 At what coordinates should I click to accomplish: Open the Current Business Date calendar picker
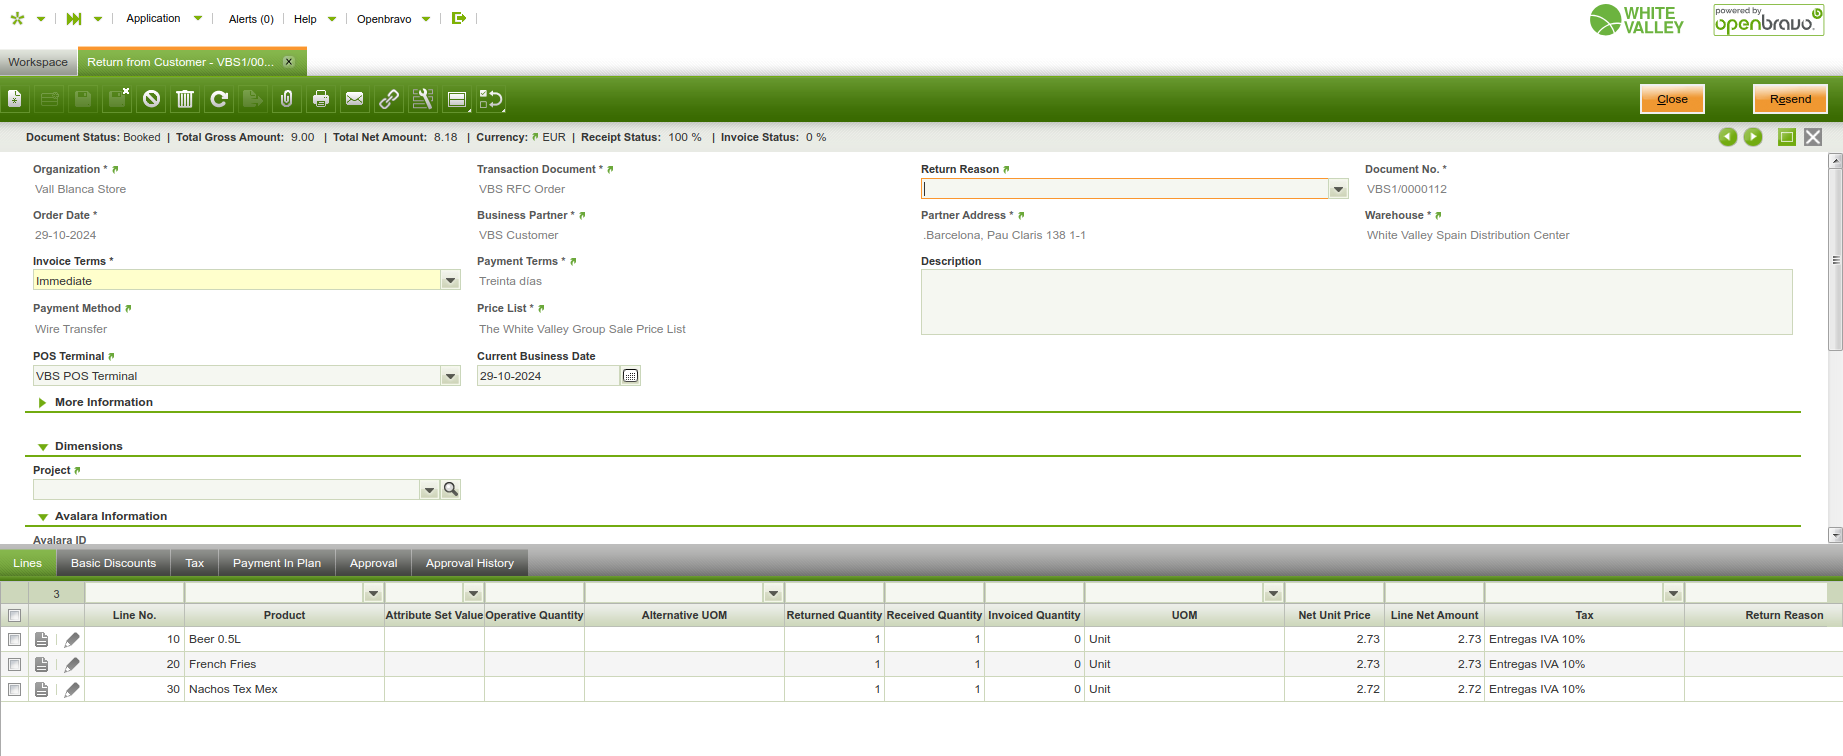pos(630,376)
